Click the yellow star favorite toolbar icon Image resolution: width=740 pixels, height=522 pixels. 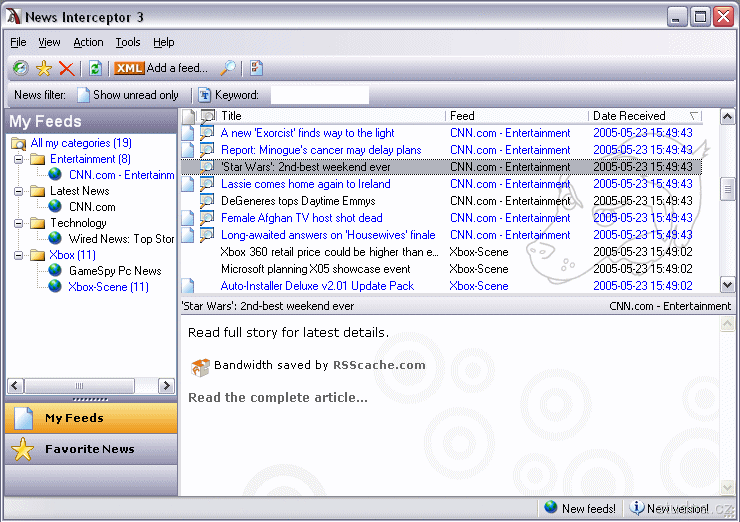pyautogui.click(x=43, y=68)
